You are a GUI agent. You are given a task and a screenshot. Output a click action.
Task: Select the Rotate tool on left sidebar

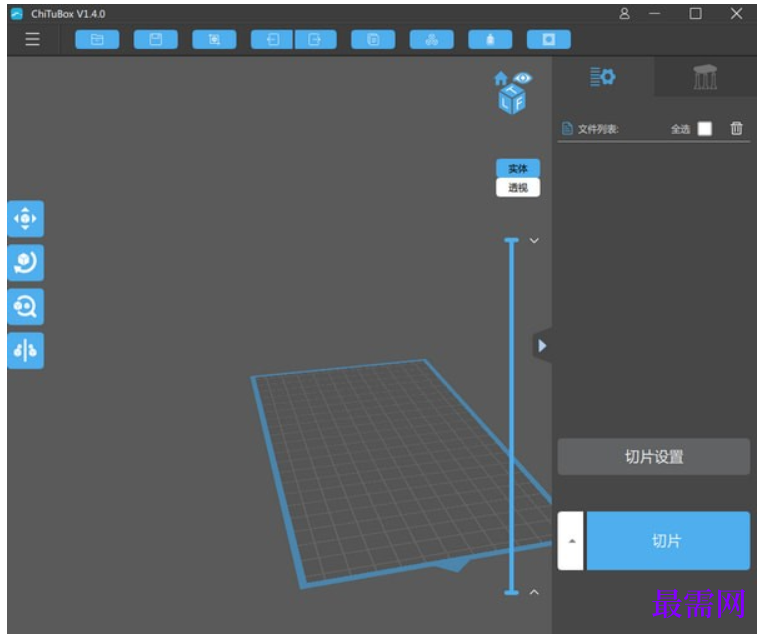[x=25, y=263]
